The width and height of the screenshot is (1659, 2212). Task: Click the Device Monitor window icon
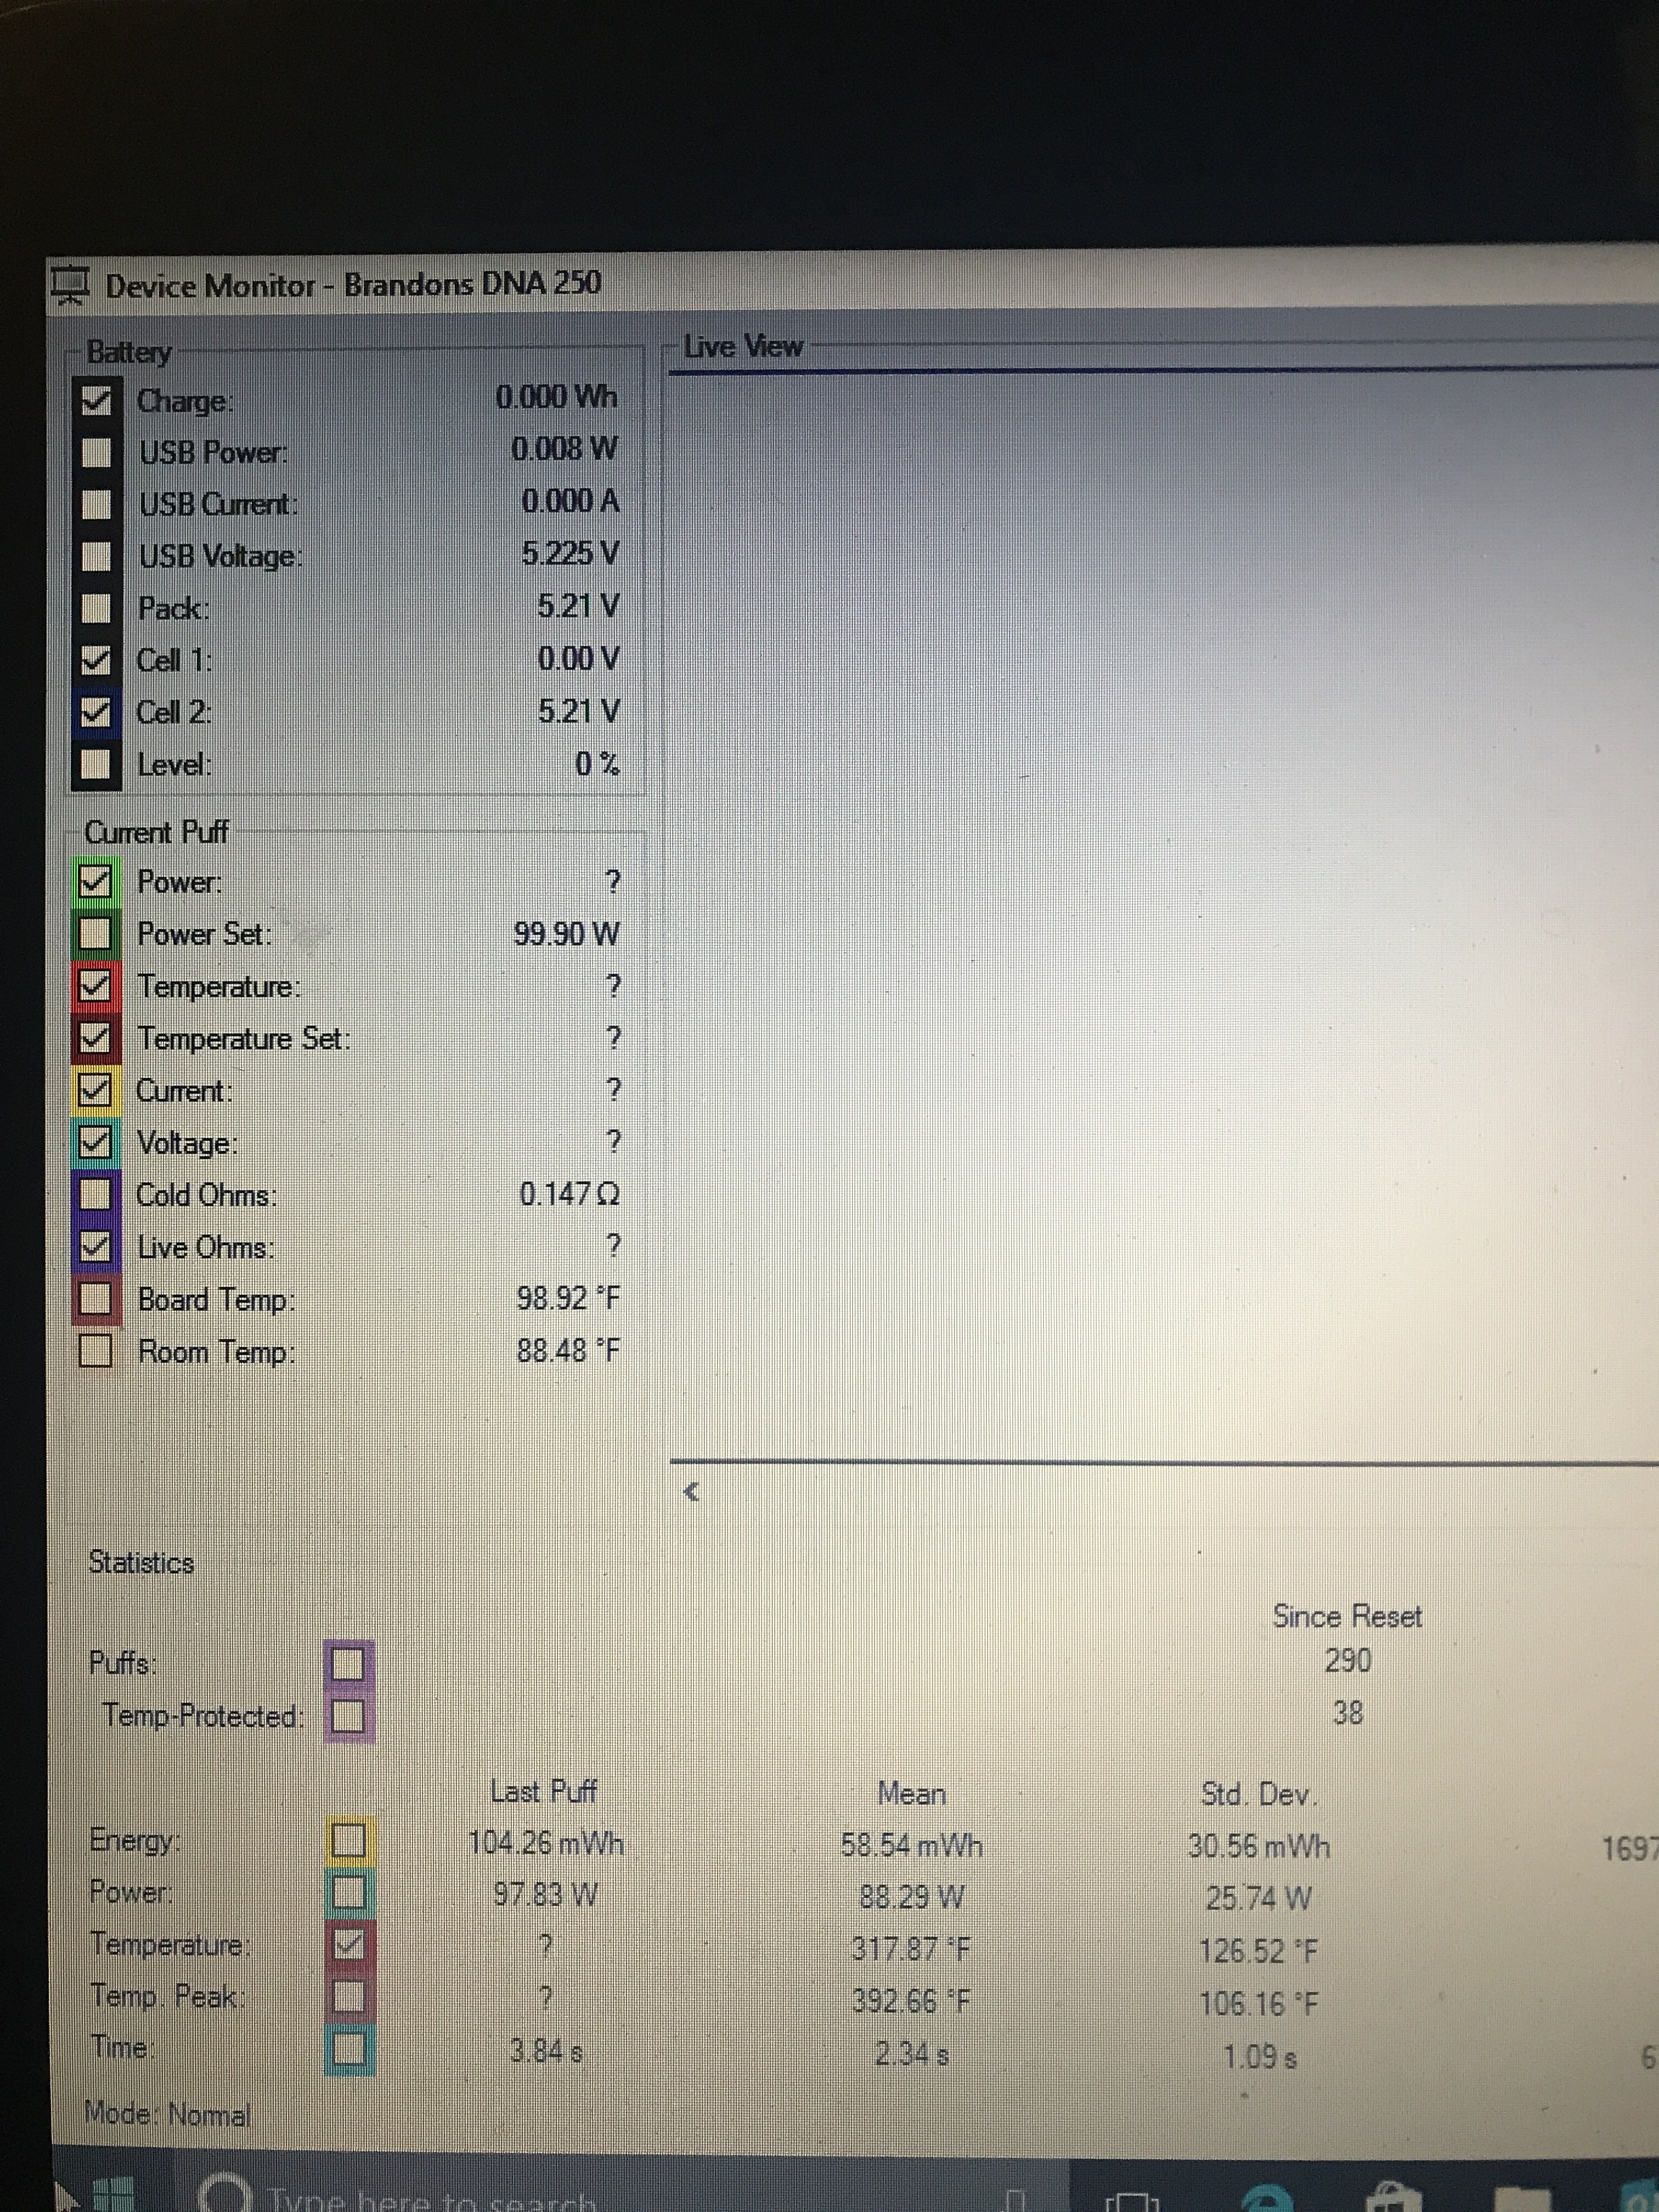click(71, 286)
